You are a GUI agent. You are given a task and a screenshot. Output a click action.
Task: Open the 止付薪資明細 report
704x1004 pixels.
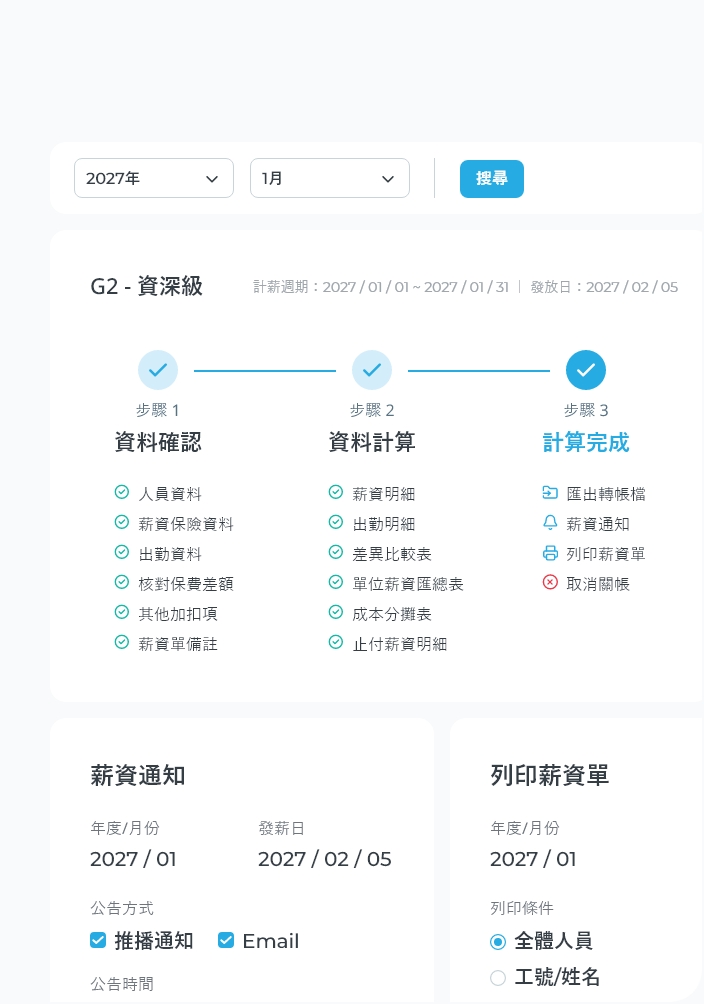(x=400, y=644)
